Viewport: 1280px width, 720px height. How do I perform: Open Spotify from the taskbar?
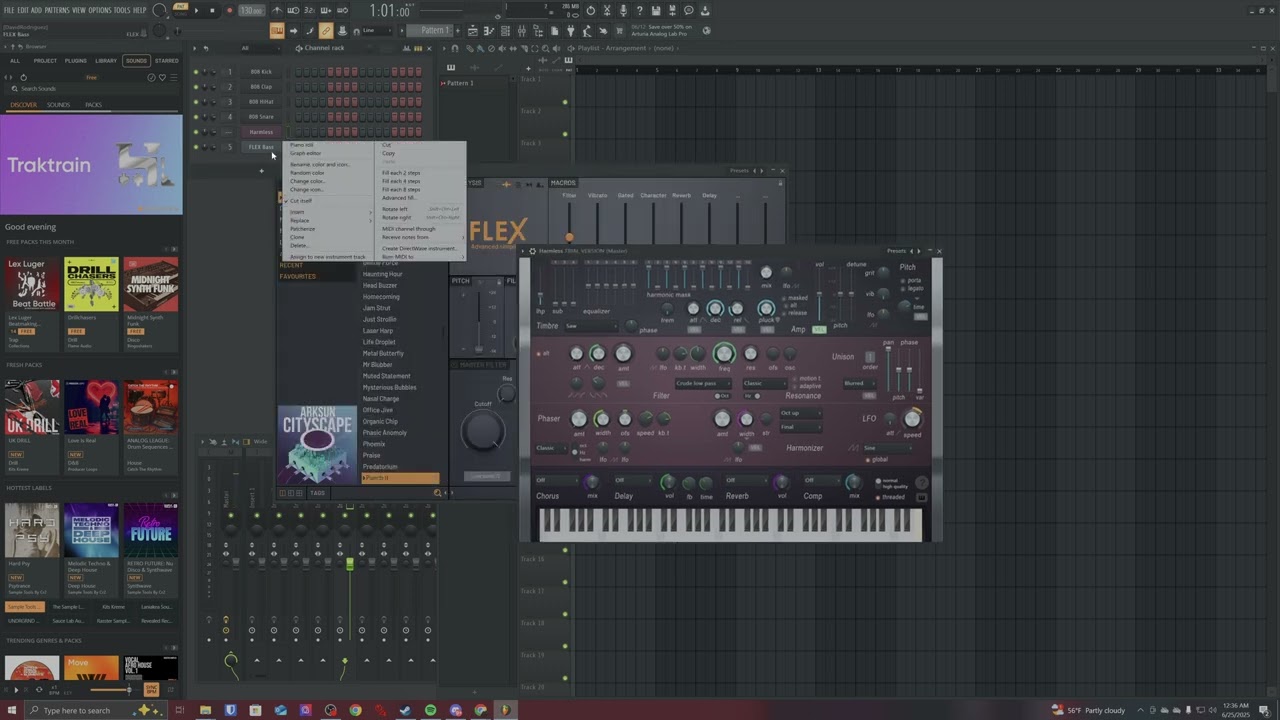pos(430,710)
